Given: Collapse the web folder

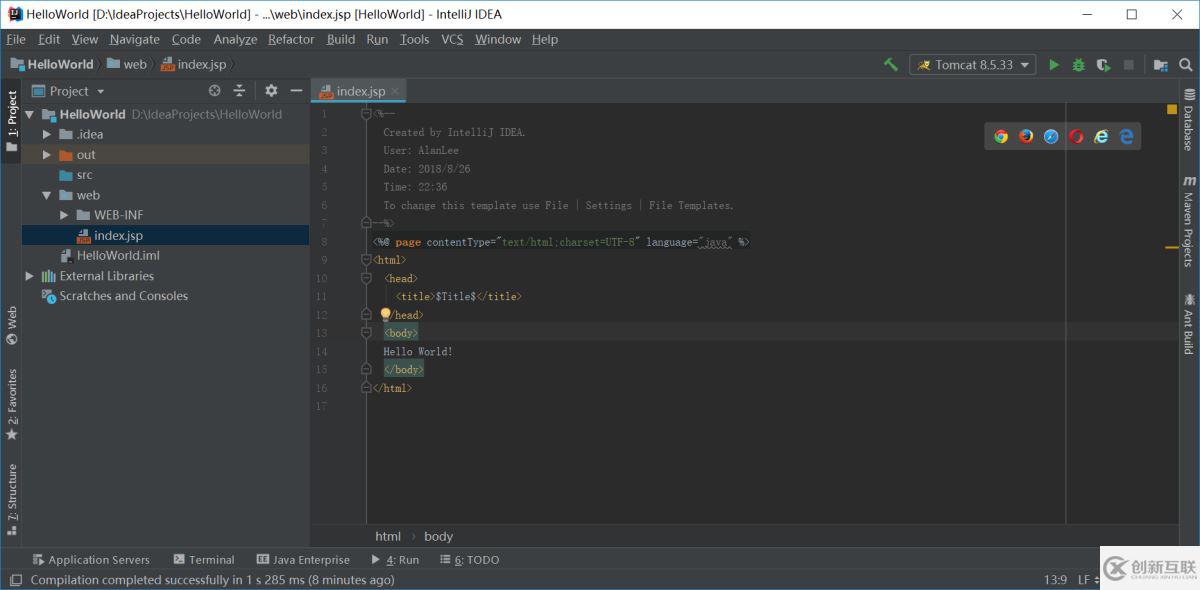Looking at the screenshot, I should tap(46, 195).
